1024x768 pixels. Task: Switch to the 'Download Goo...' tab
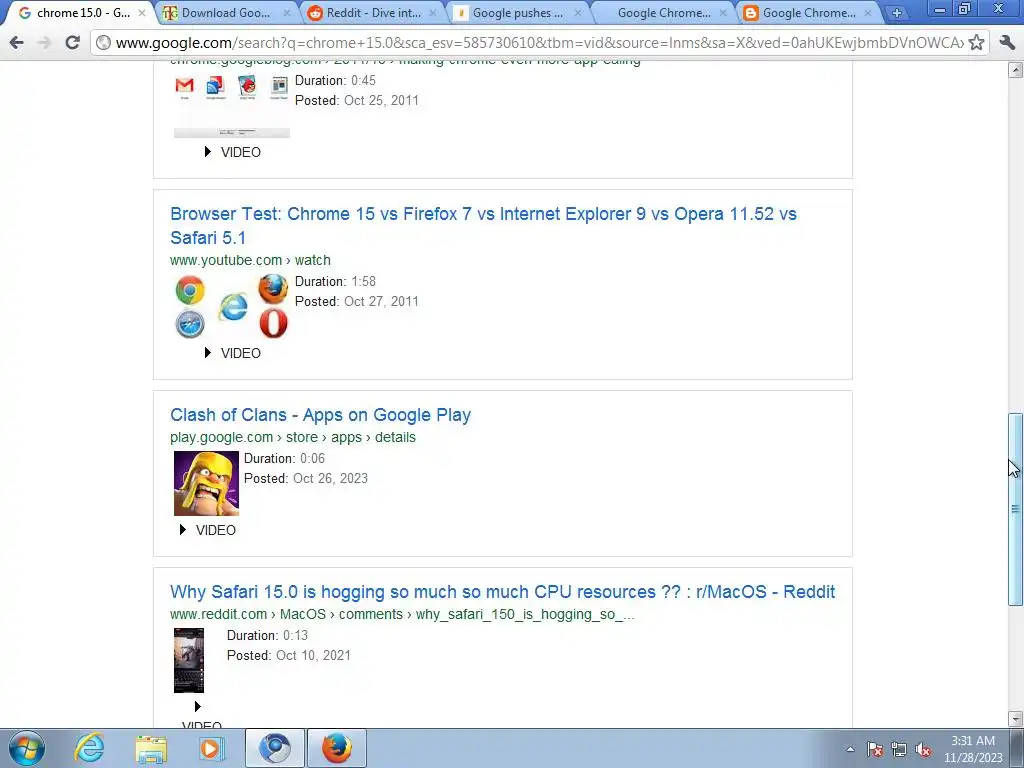[225, 12]
